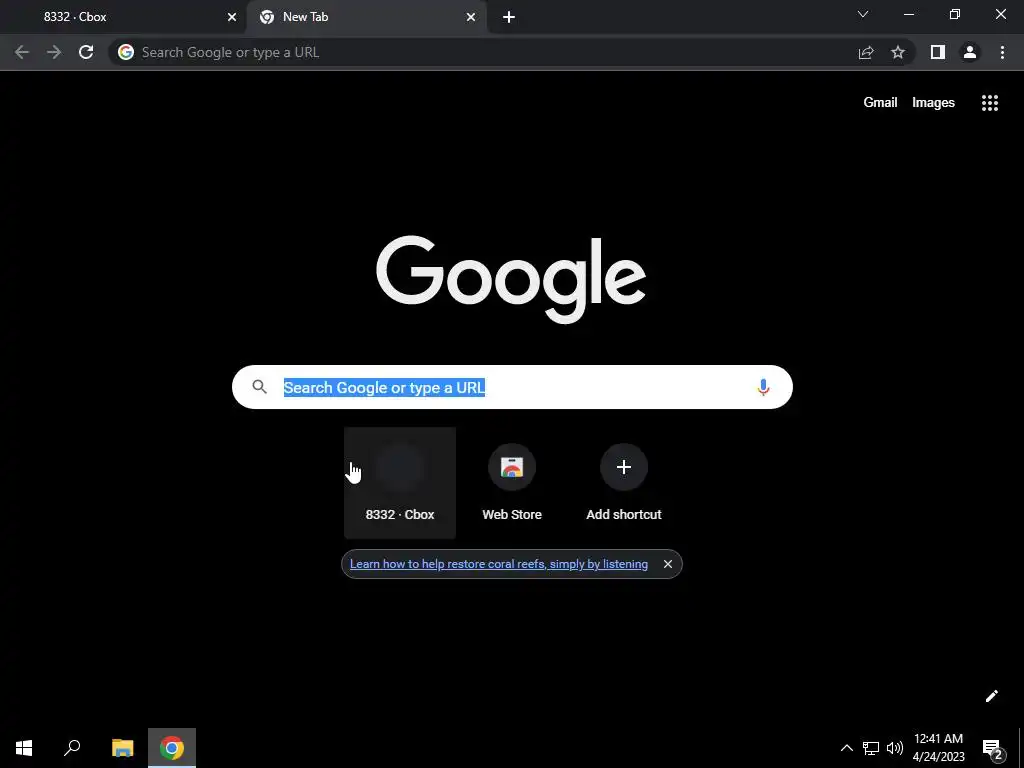The width and height of the screenshot is (1024, 768).
Task: Open a new tab with the plus button
Action: click(x=509, y=17)
